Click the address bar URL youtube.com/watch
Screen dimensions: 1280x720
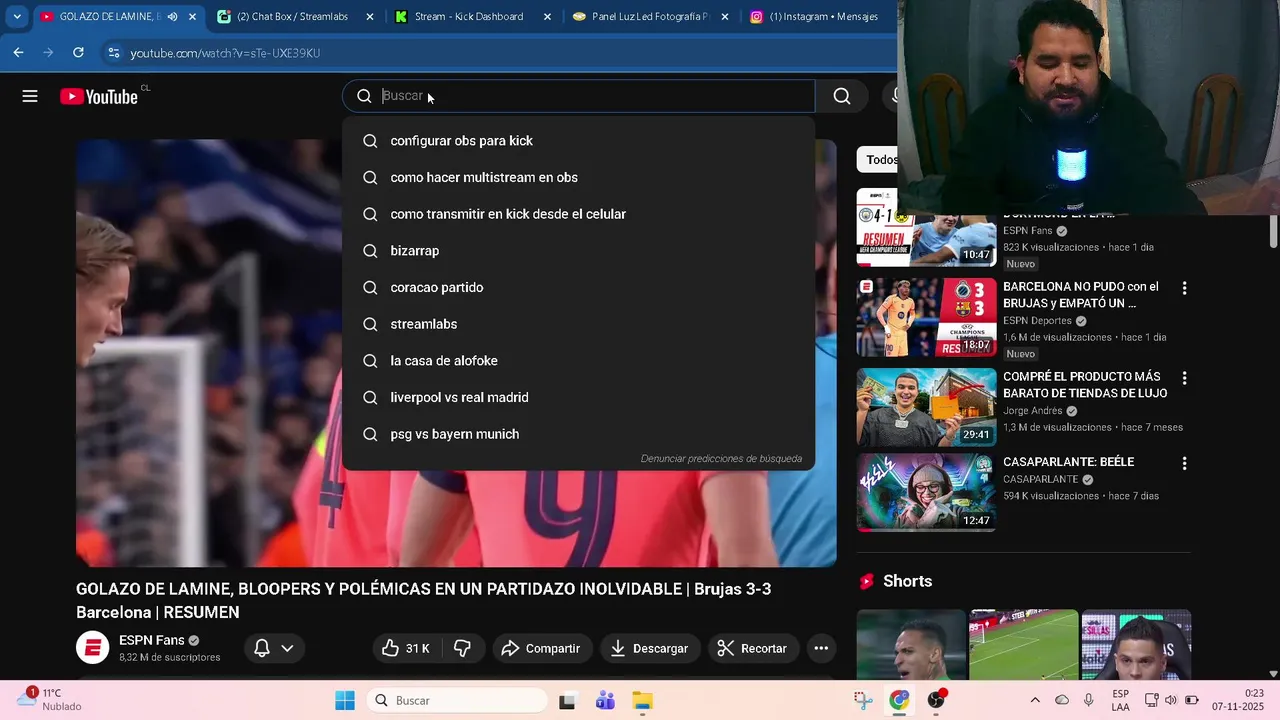coord(225,53)
